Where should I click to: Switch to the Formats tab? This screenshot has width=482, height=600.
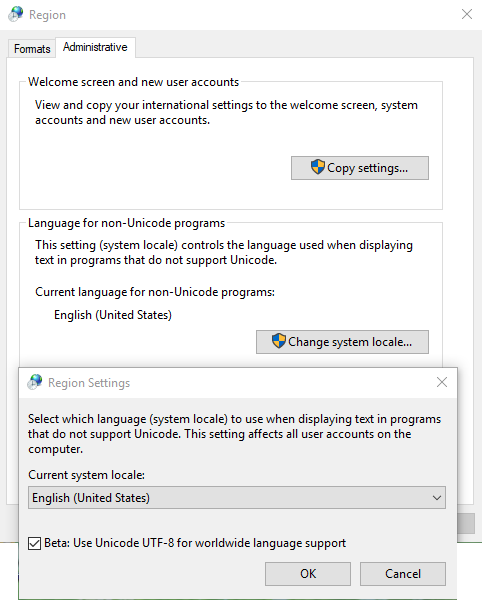(32, 49)
